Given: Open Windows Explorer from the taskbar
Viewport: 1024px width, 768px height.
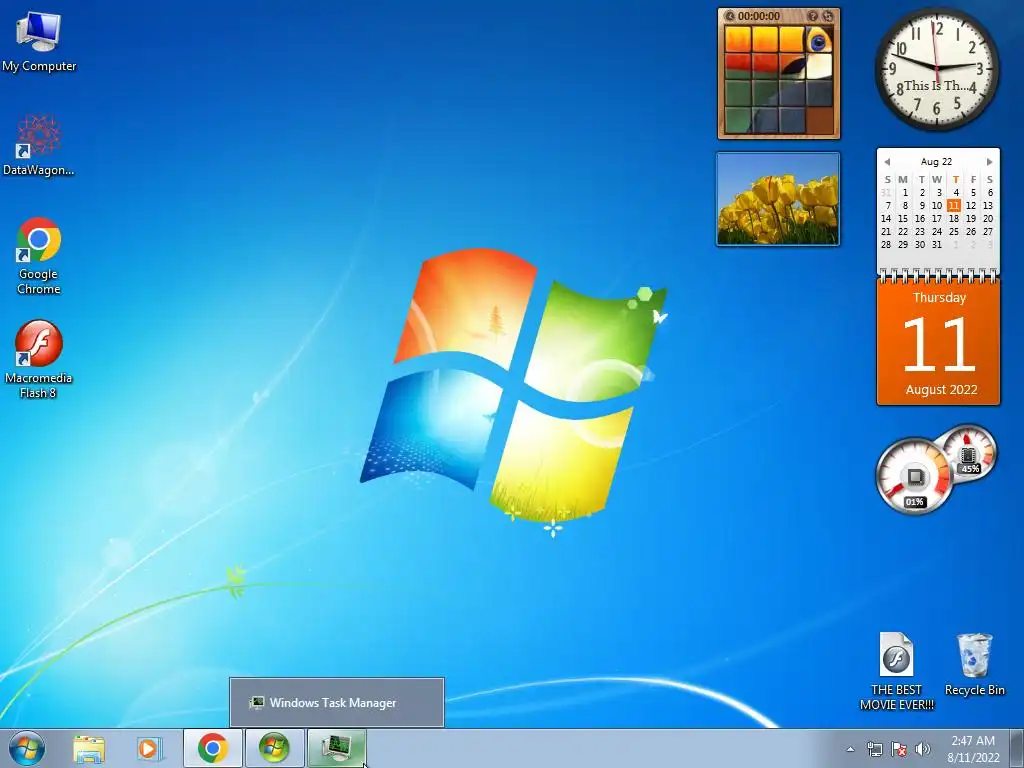Looking at the screenshot, I should click(89, 749).
